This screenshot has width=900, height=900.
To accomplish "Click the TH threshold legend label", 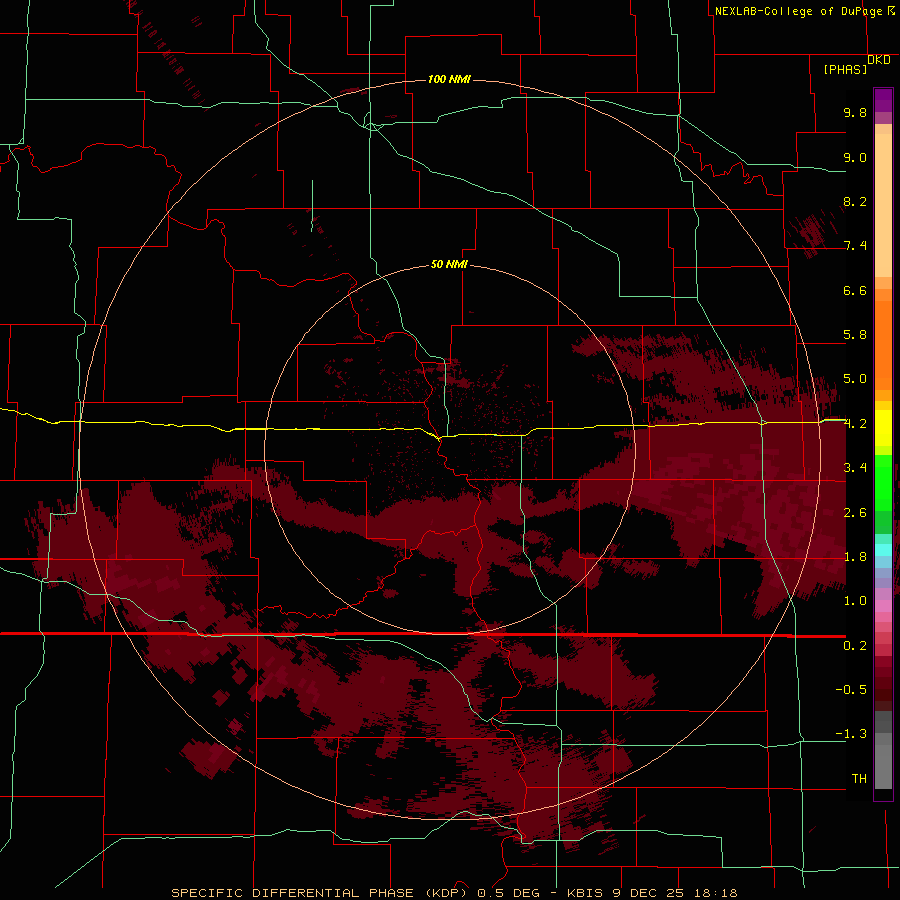I will [859, 779].
